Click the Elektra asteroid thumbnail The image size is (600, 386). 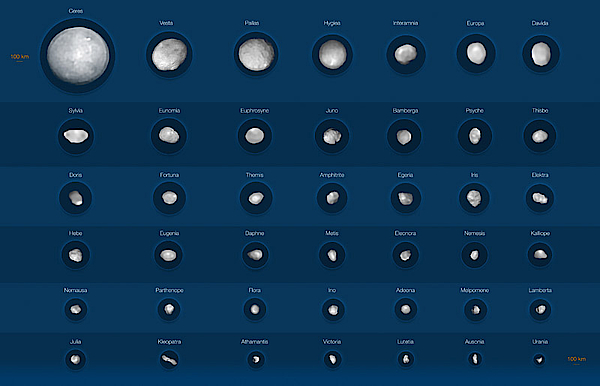[540, 198]
